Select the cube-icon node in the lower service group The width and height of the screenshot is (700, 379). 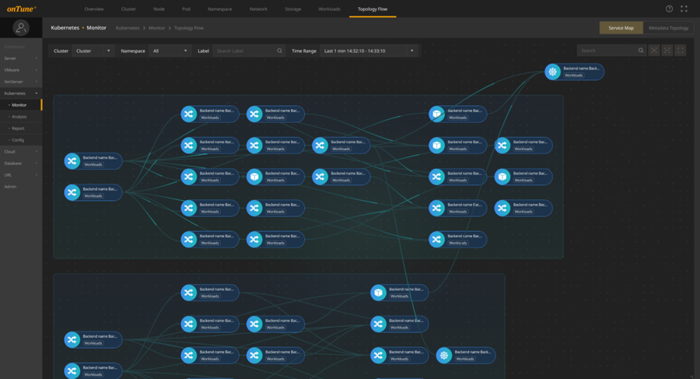[399, 293]
